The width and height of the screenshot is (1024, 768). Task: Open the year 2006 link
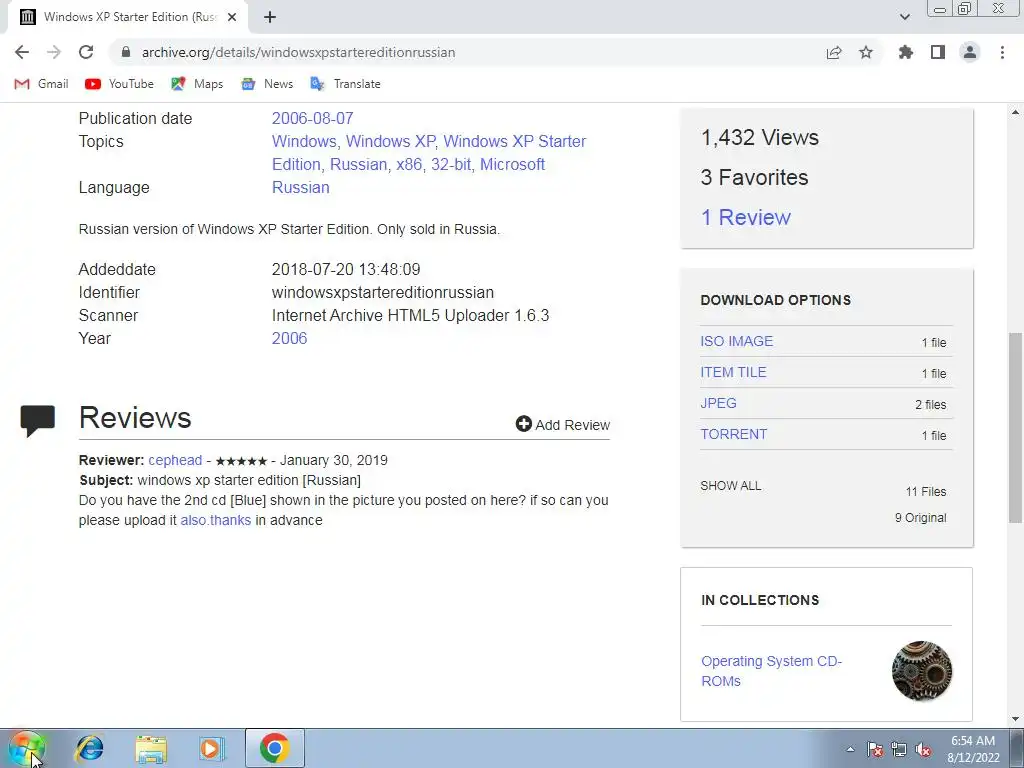click(x=289, y=338)
